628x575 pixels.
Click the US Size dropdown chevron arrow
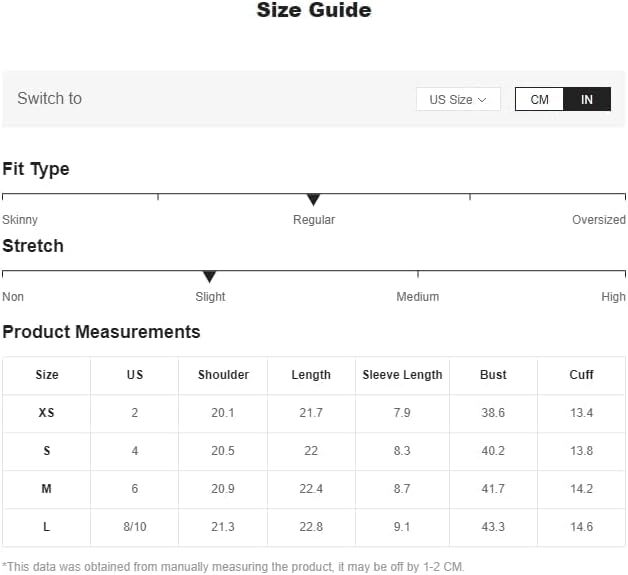pyautogui.click(x=482, y=99)
